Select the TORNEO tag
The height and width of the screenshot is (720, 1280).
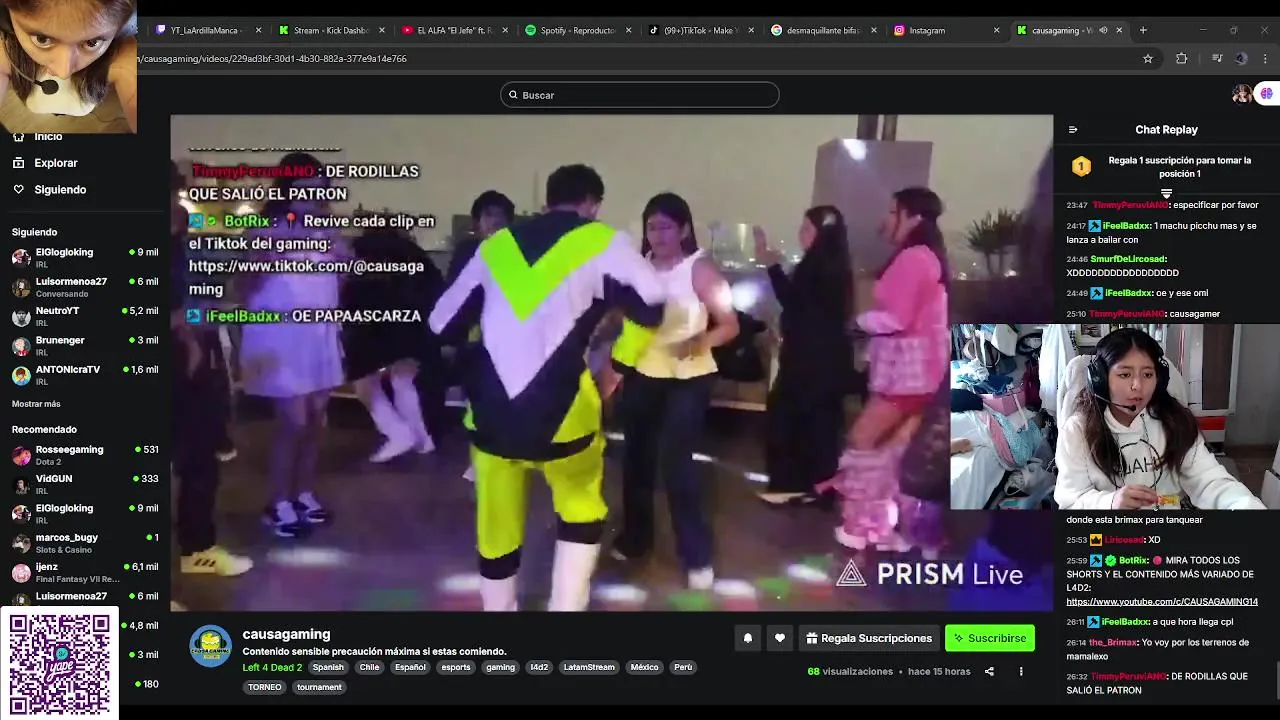(x=265, y=687)
